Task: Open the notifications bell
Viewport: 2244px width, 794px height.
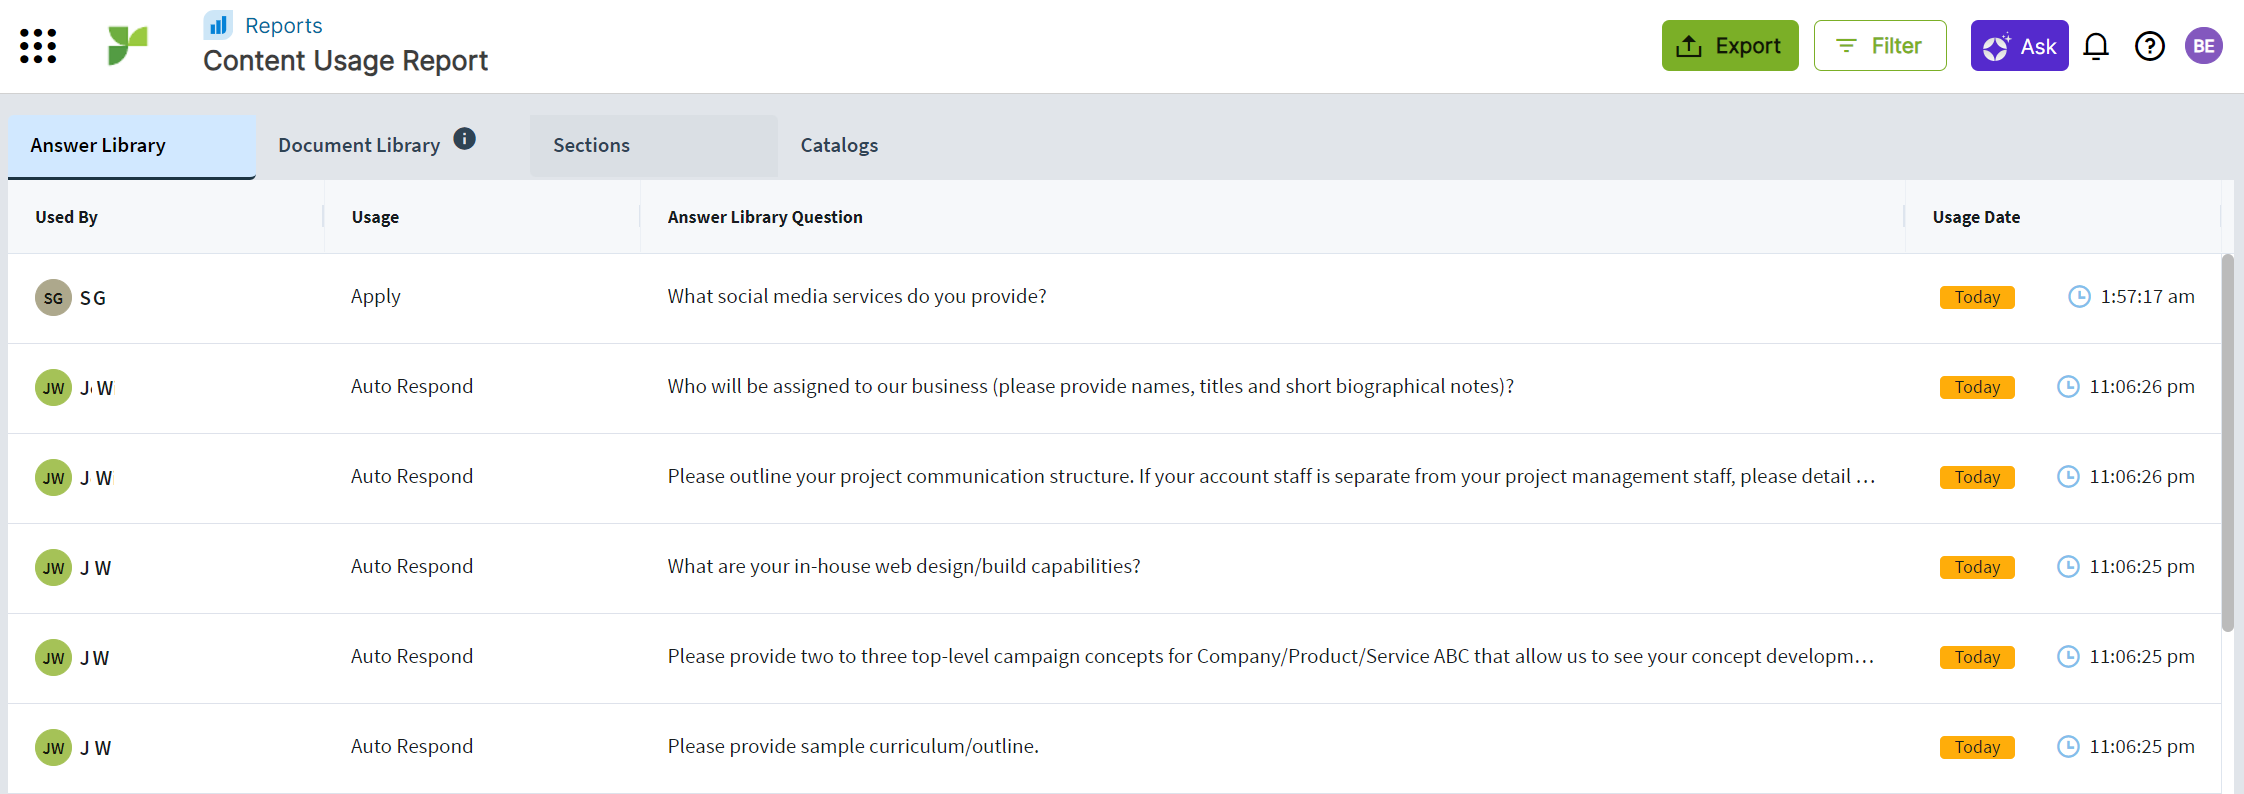Action: (x=2096, y=46)
